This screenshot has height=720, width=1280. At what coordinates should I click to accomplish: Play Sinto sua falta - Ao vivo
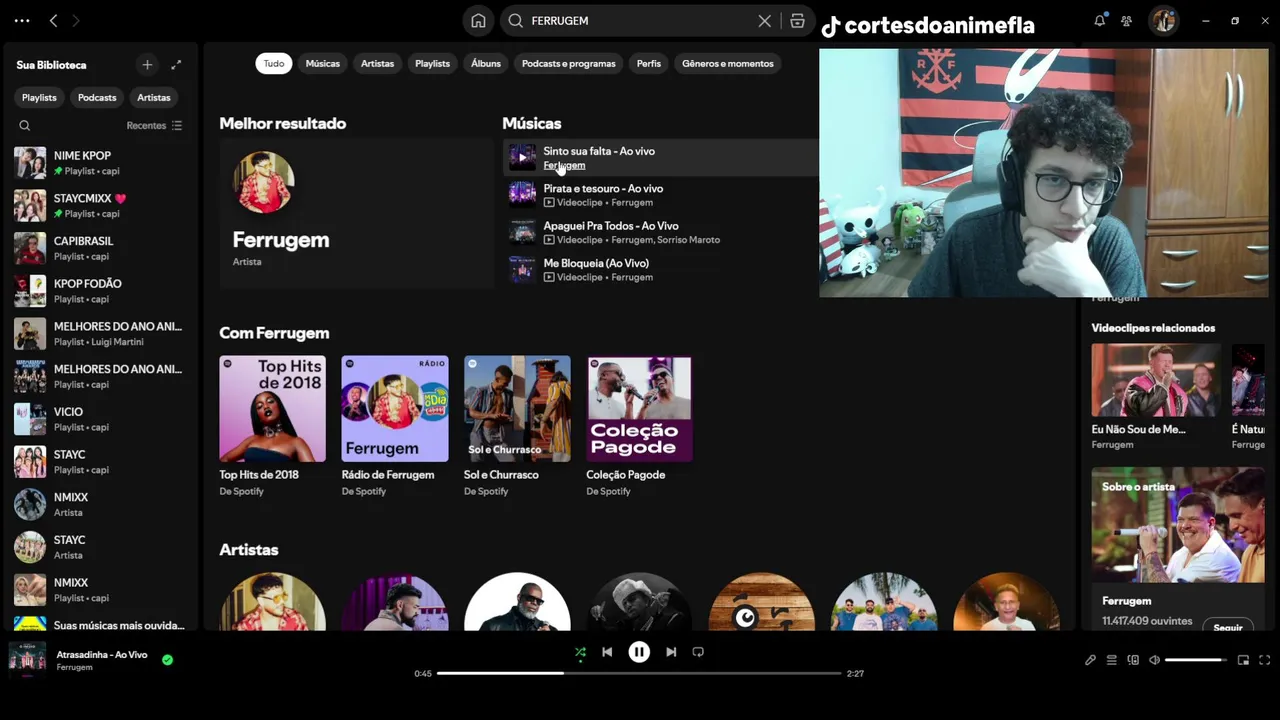pos(522,158)
